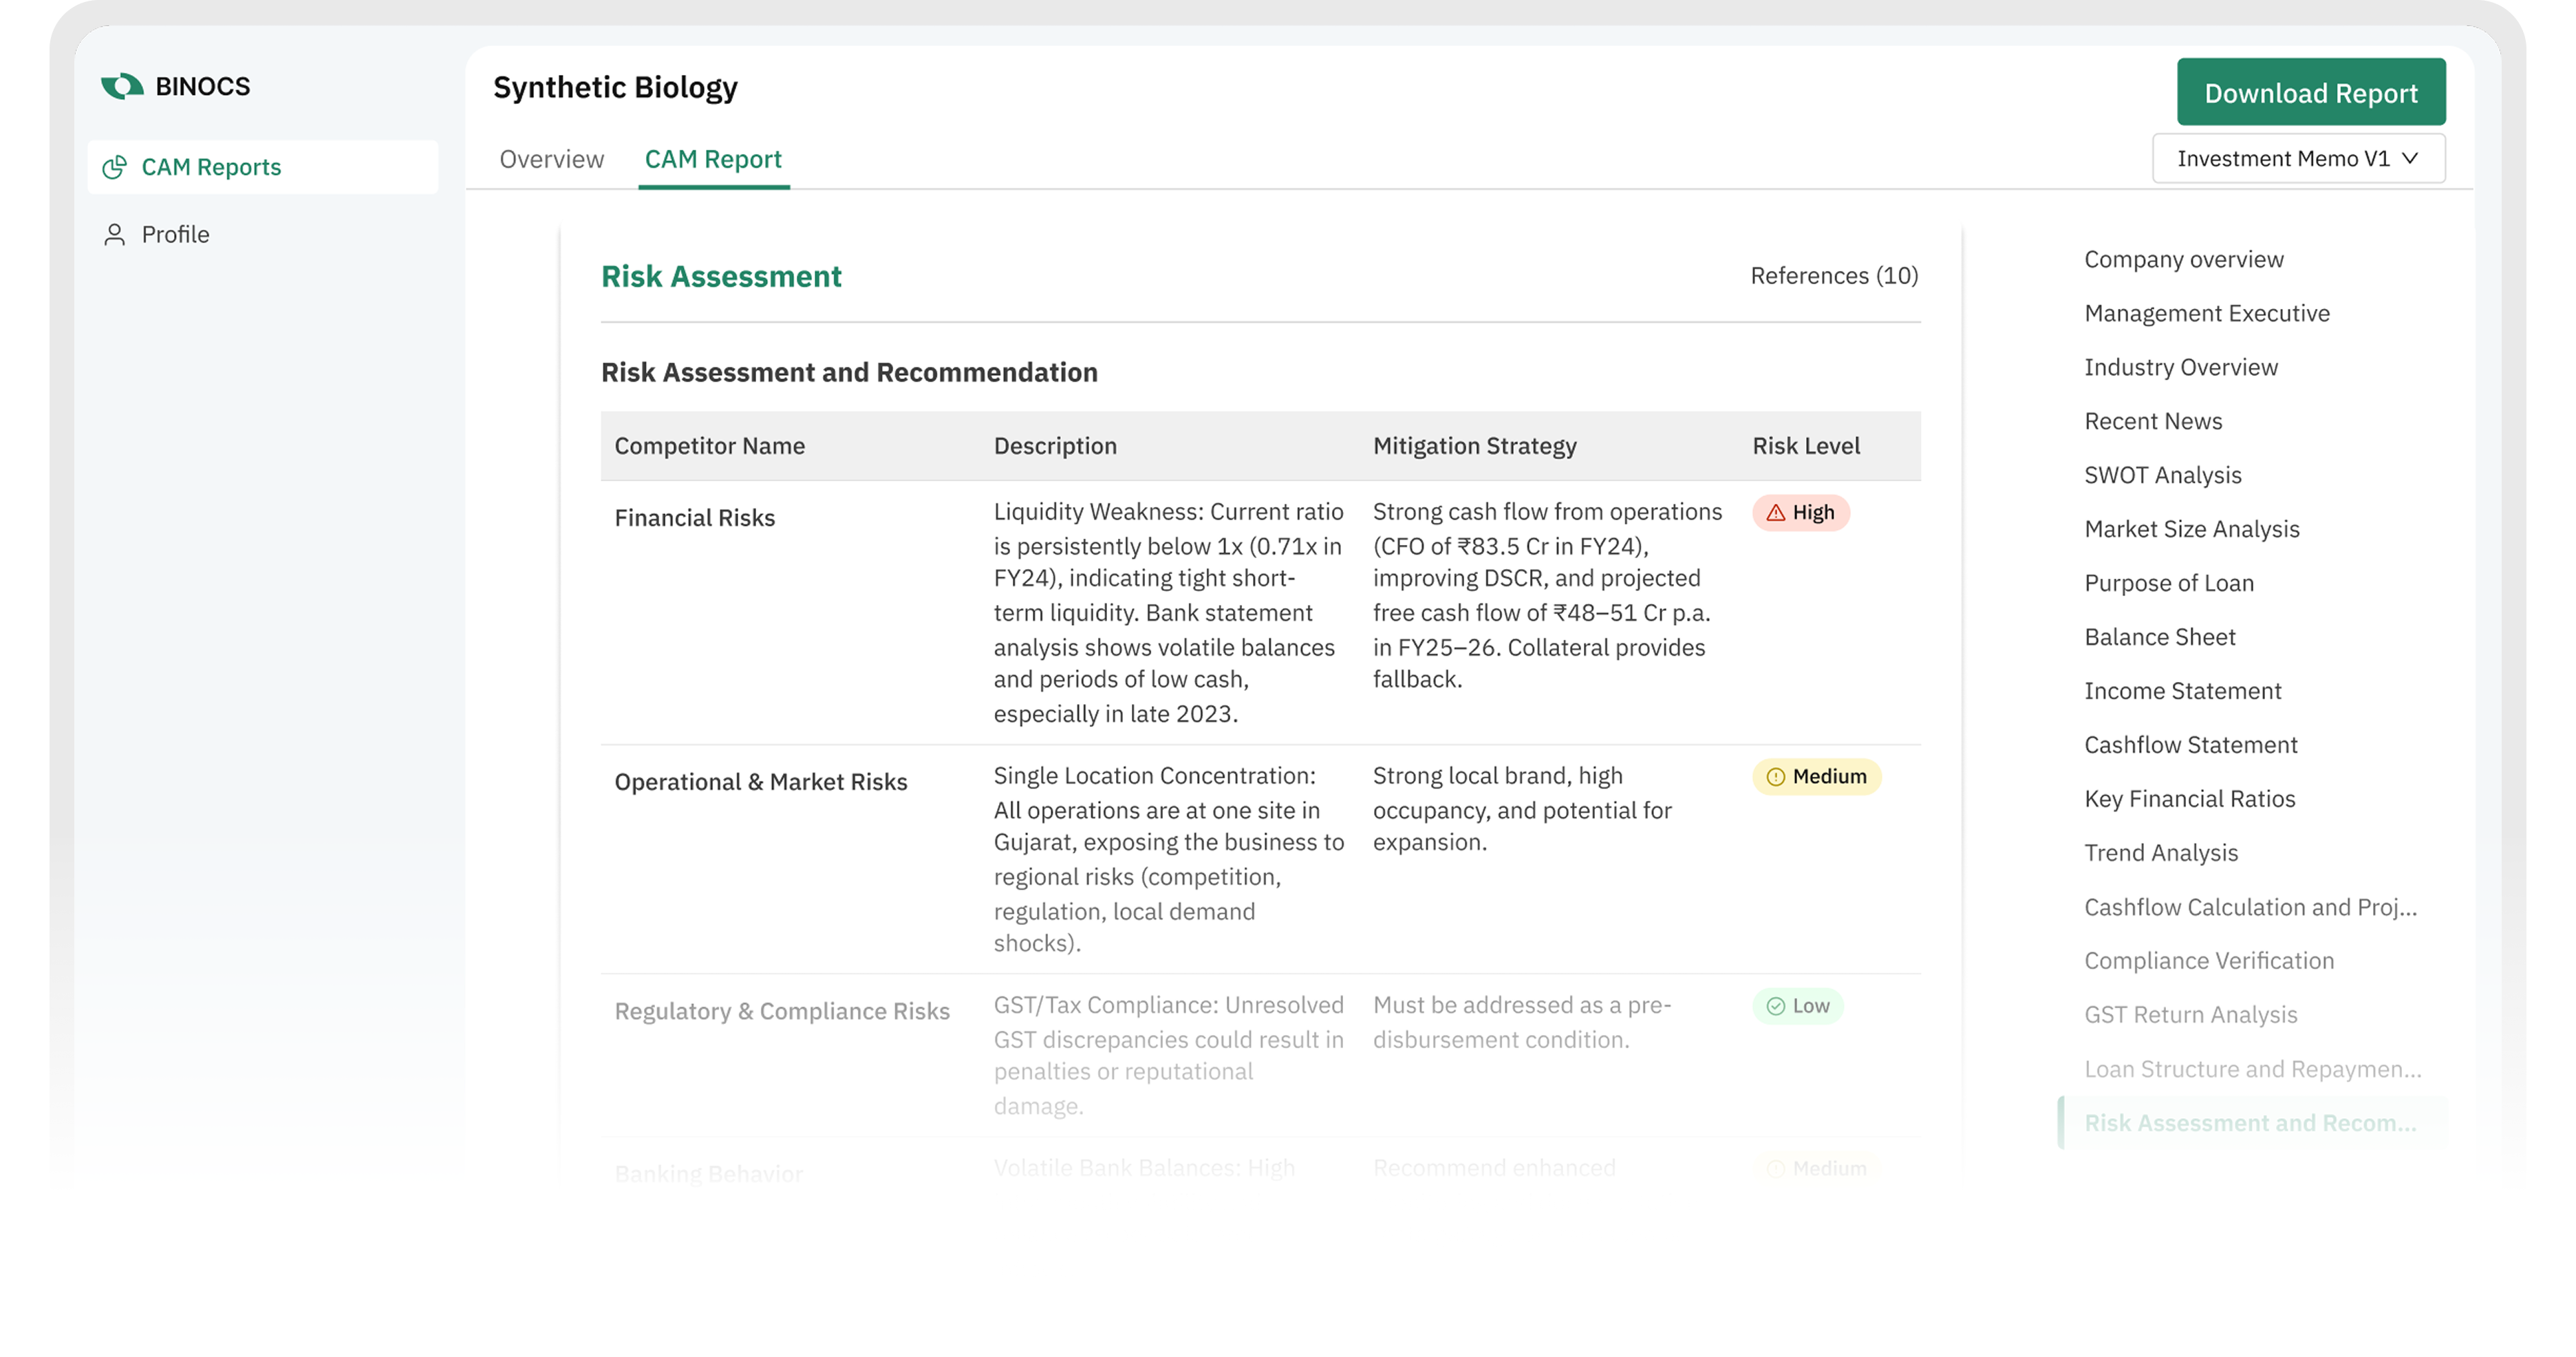Click the Mitigation Strategy column header

click(1474, 446)
